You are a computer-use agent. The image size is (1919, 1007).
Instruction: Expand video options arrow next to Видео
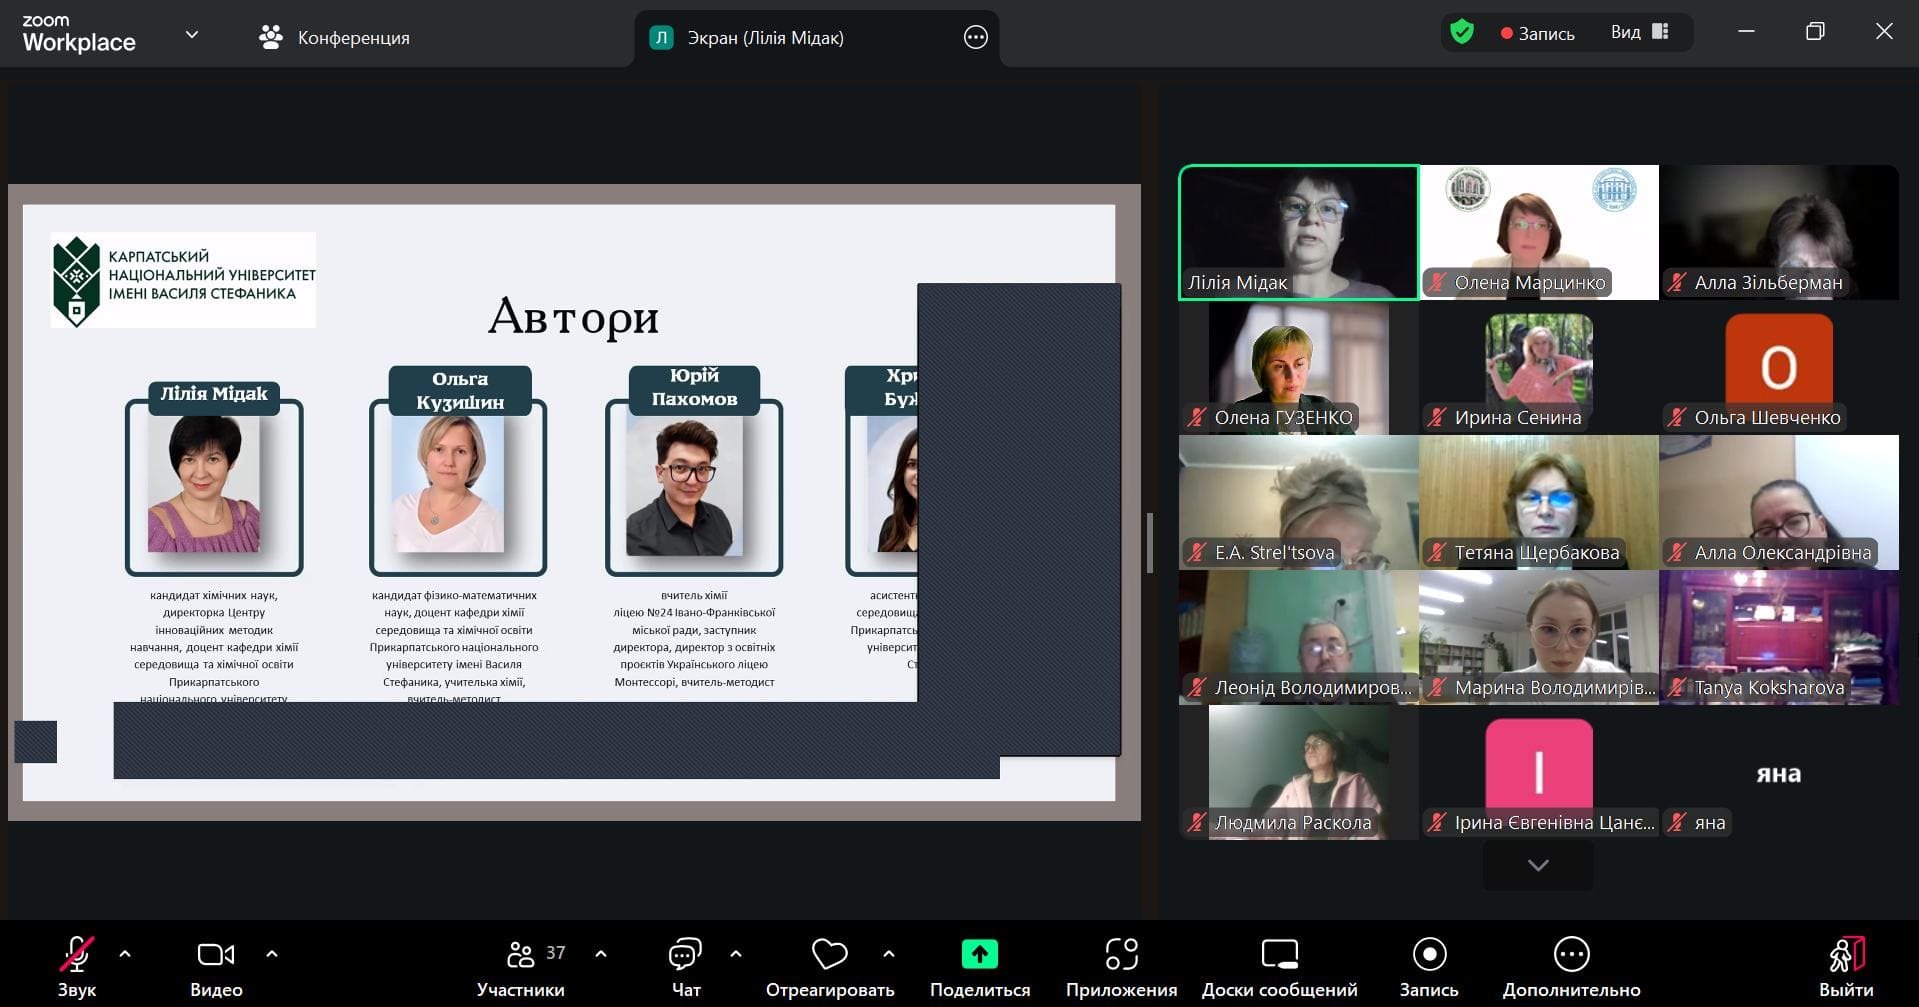272,954
